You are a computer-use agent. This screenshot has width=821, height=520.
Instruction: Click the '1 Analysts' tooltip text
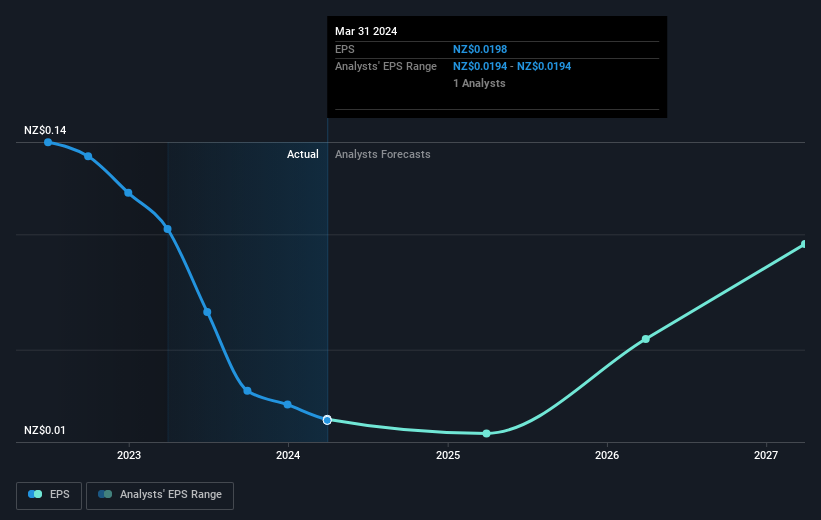coord(479,83)
